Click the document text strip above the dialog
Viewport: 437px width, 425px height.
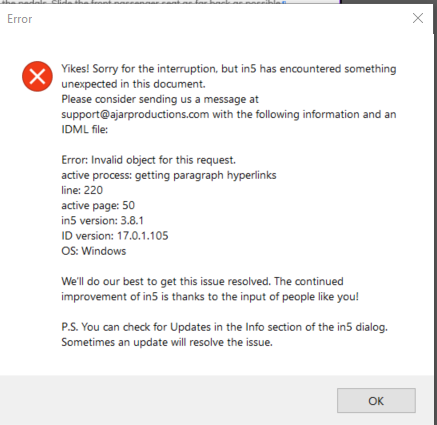pos(143,2)
